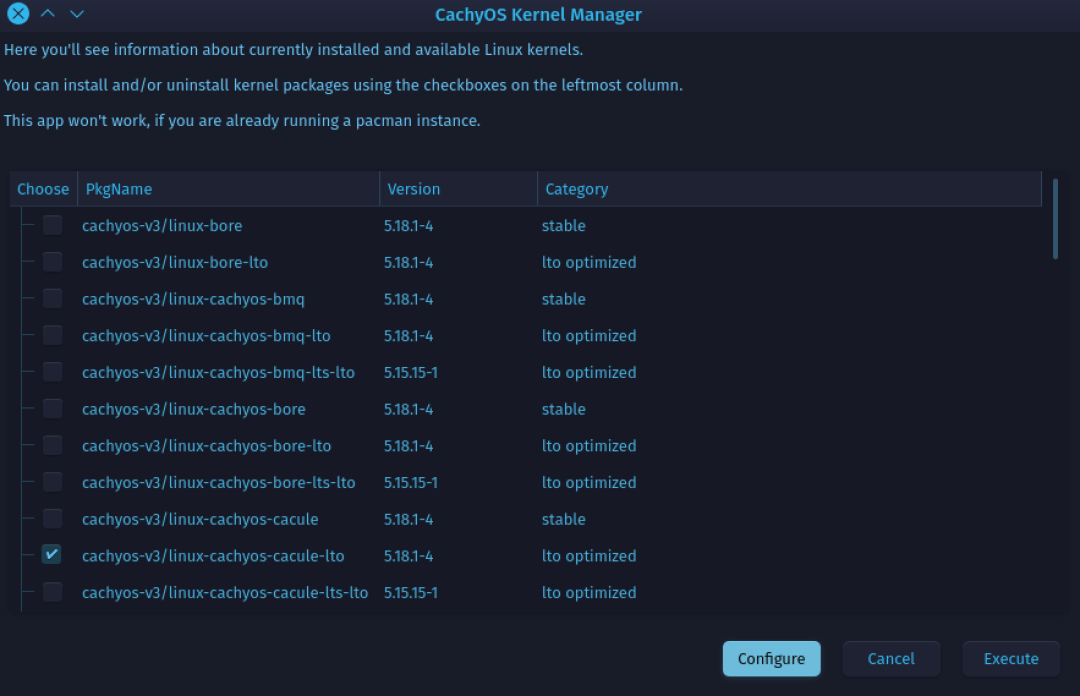Click the Execute button
This screenshot has height=696, width=1080.
pyautogui.click(x=1011, y=659)
